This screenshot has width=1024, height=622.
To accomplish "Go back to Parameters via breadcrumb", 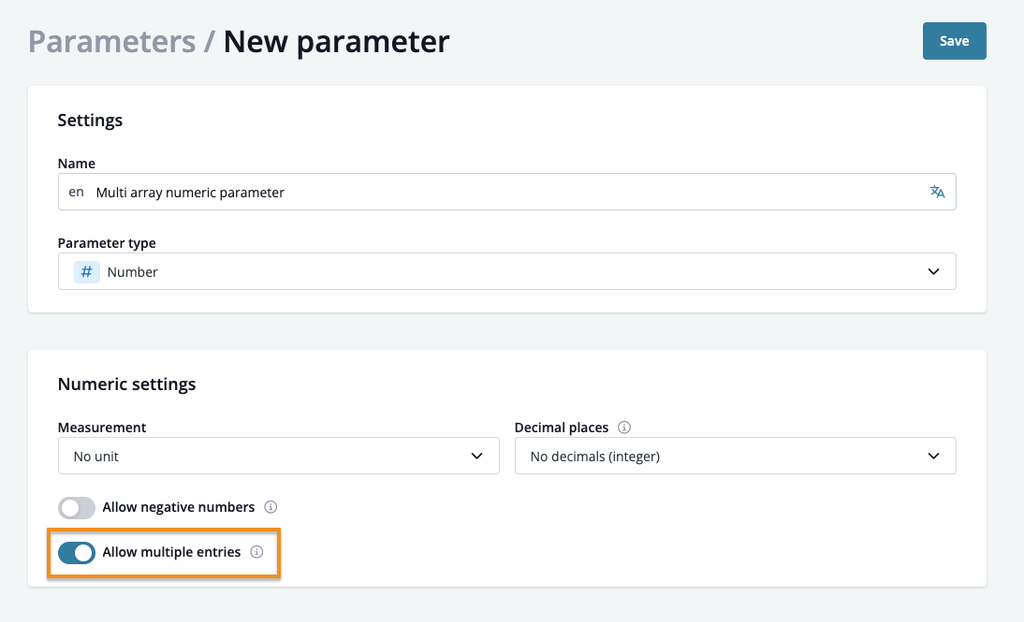I will point(112,42).
